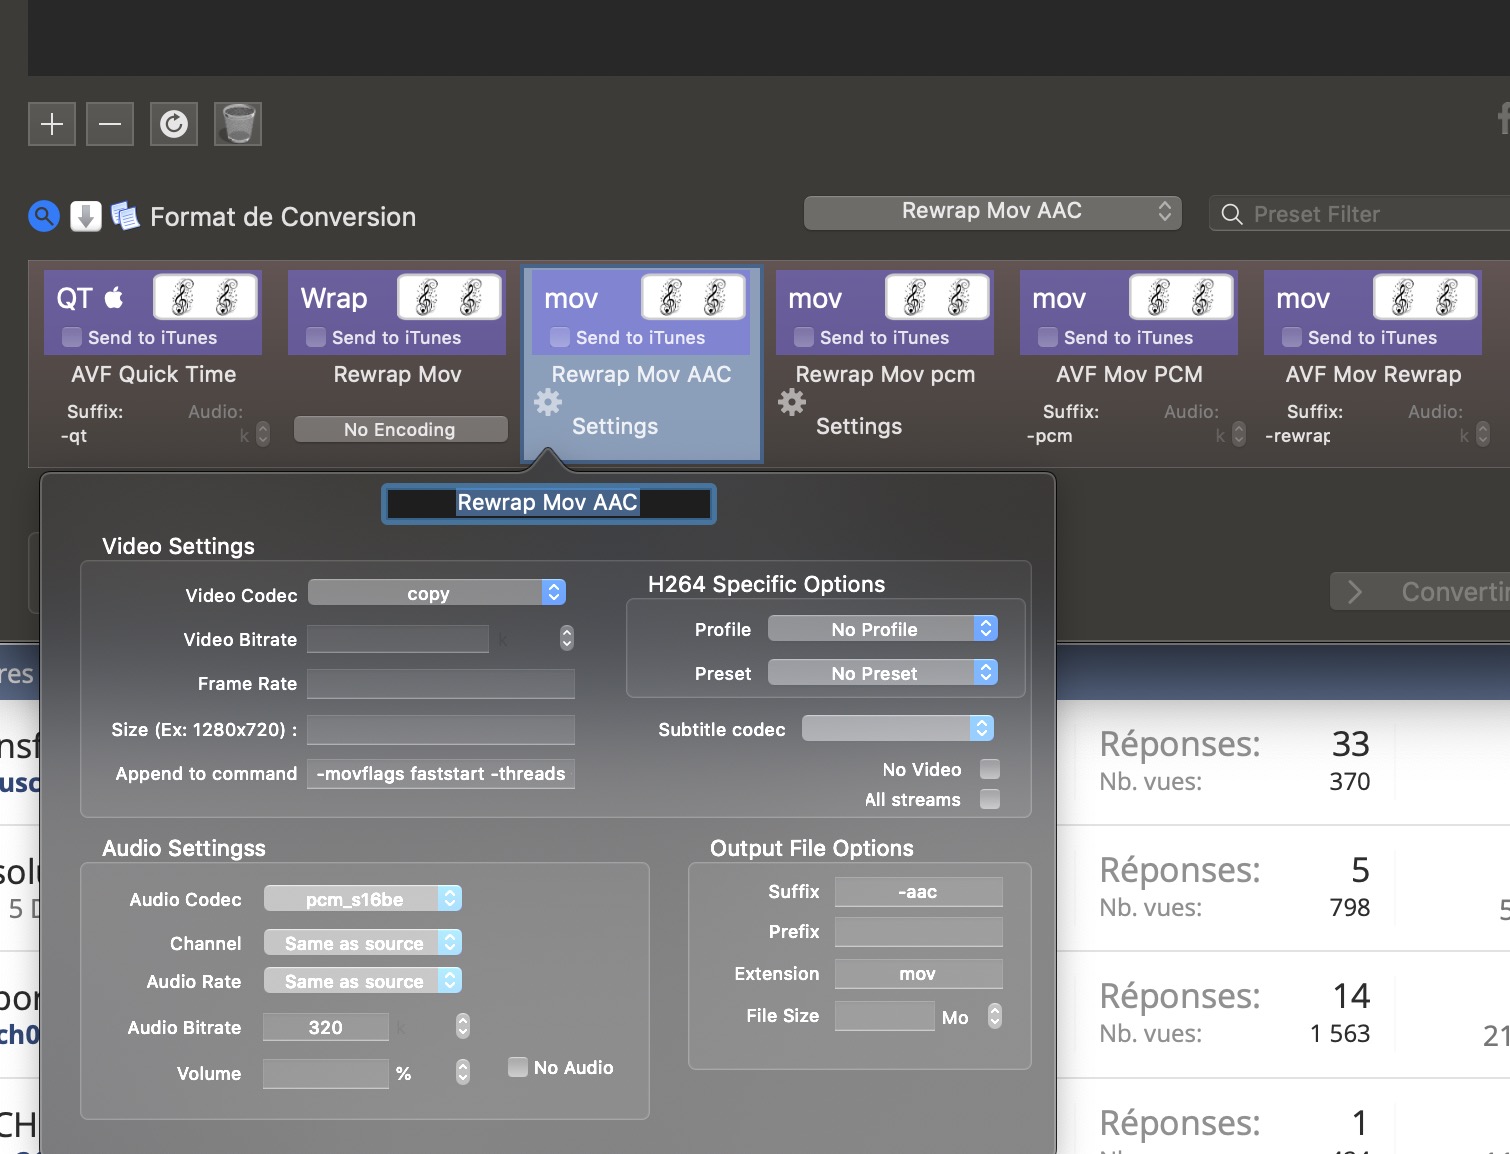The image size is (1510, 1154).
Task: Expand the H264 Profile dropdown
Action: tap(882, 629)
